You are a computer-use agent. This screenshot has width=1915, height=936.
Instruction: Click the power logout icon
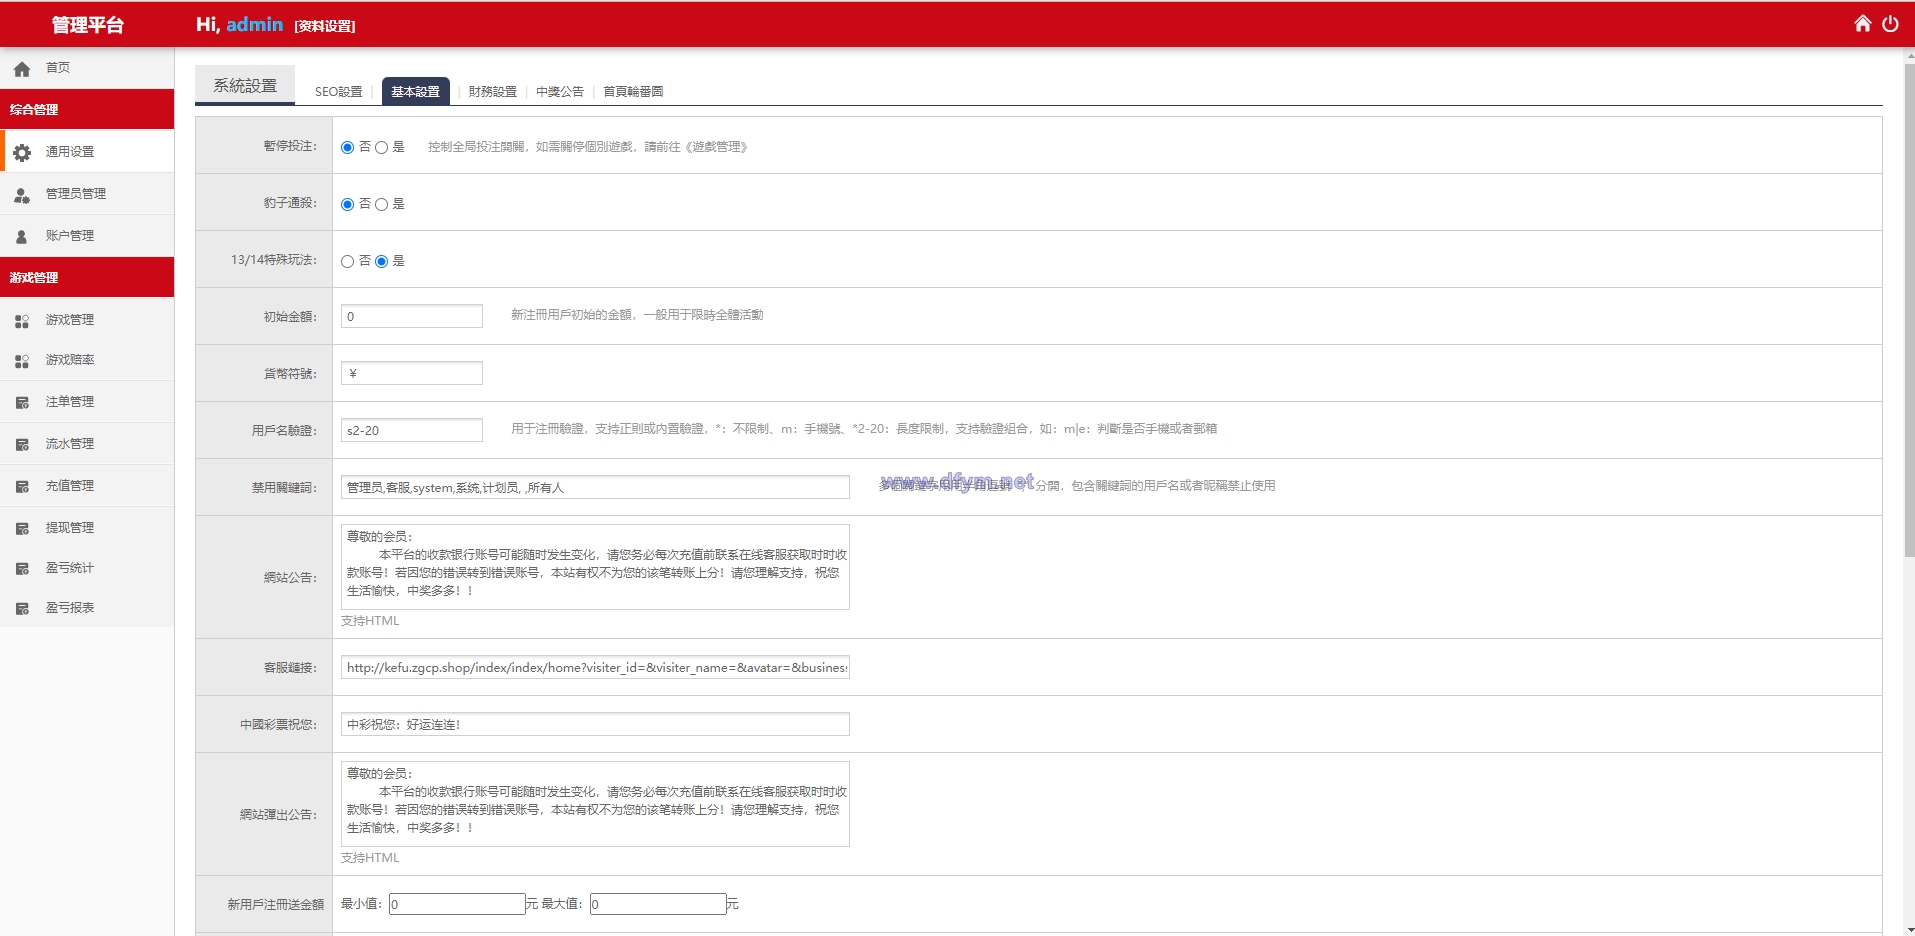point(1890,23)
